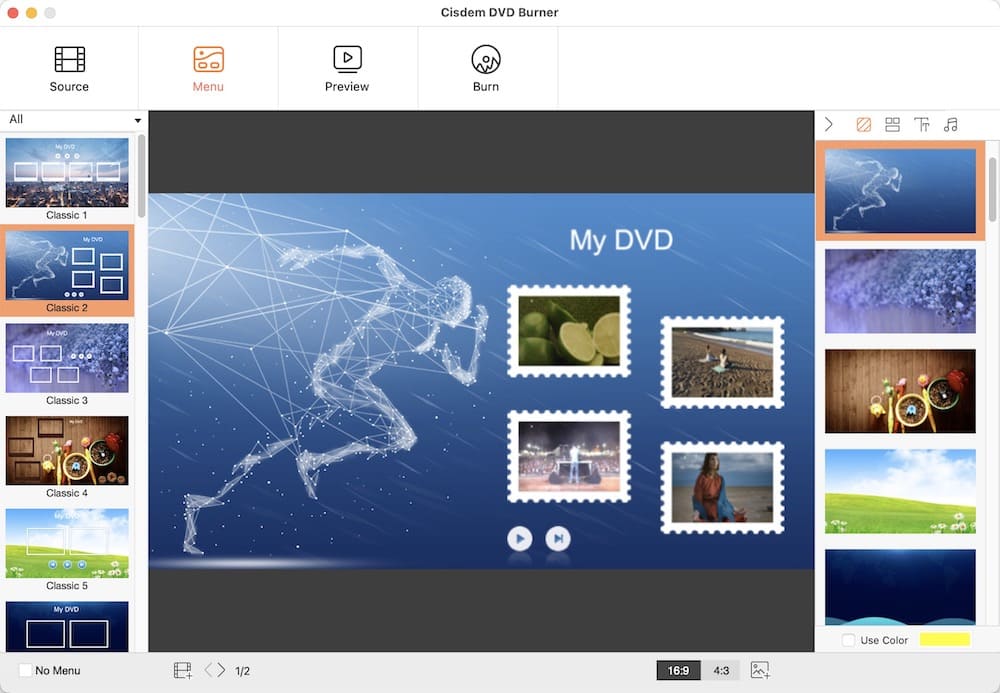Click the add background image icon

759,671
